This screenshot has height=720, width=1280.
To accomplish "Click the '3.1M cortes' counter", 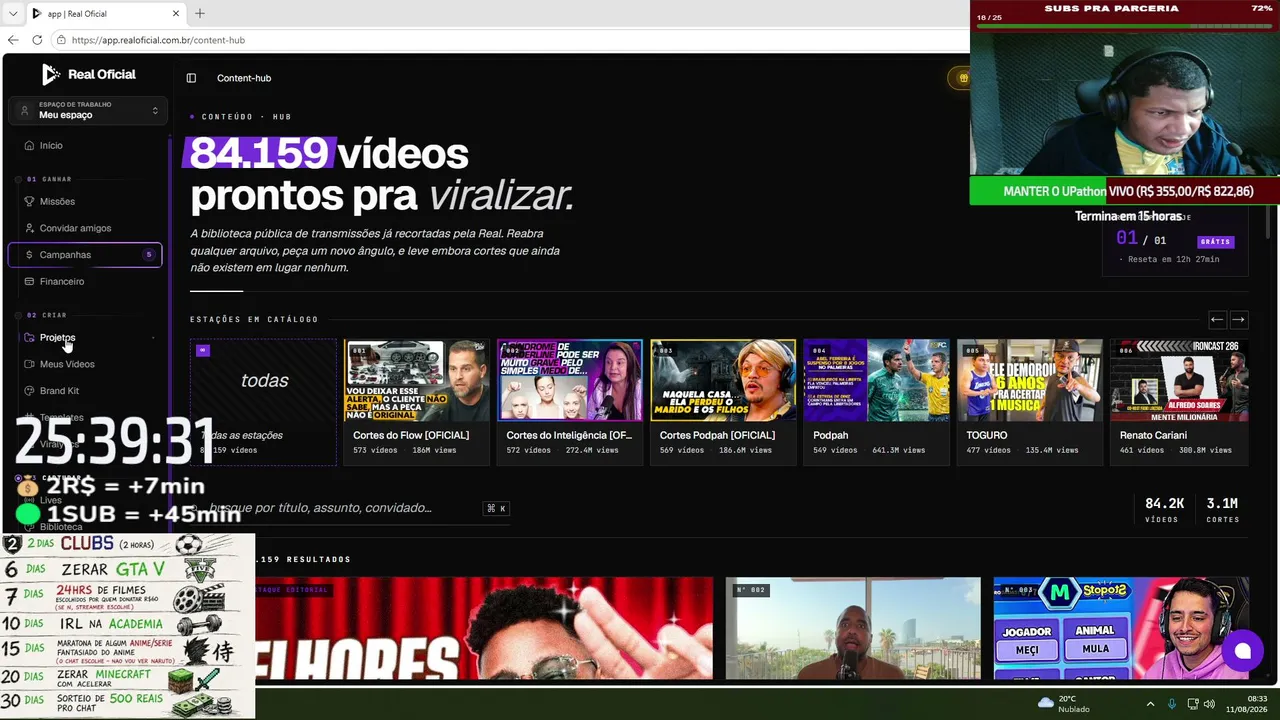I will (1222, 509).
